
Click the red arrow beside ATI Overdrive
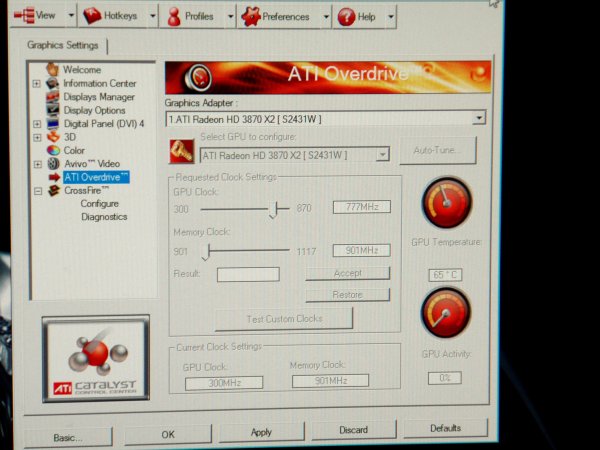[54, 177]
